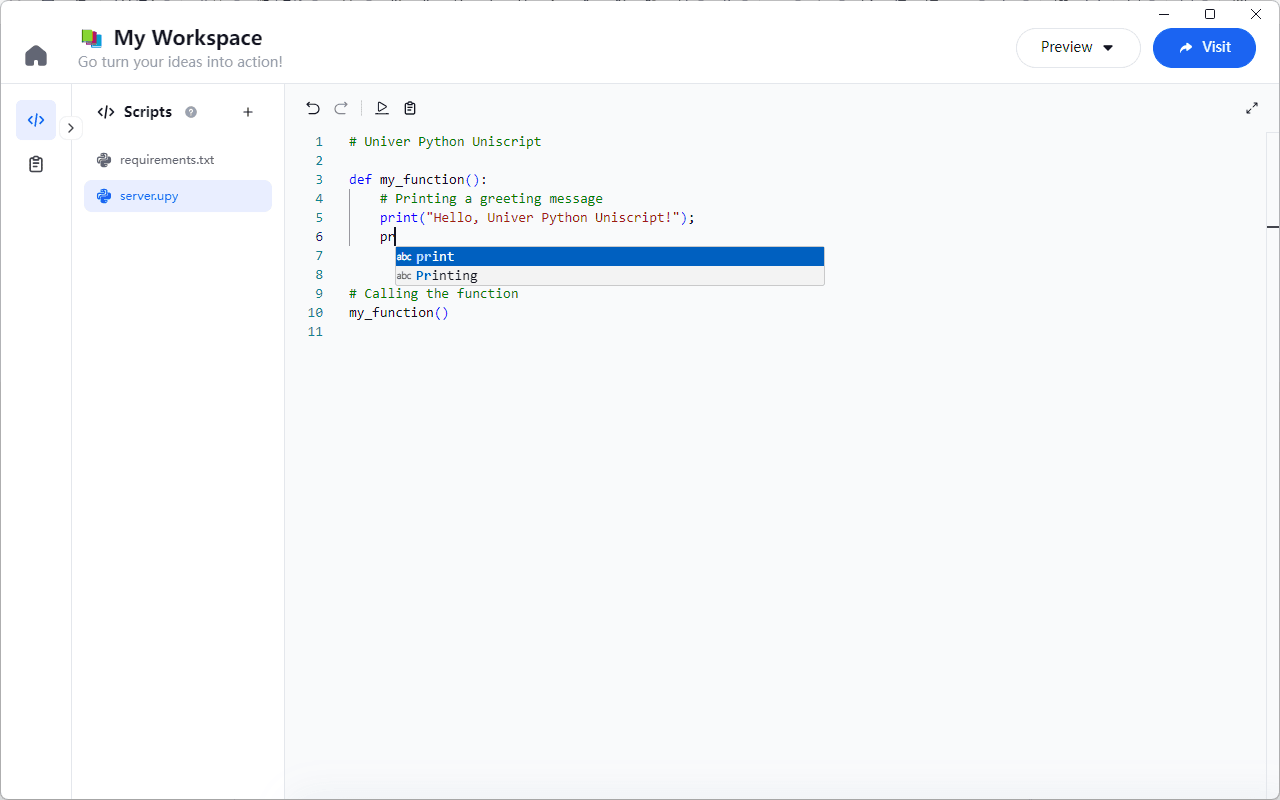Open requirements.txt file
The width and height of the screenshot is (1280, 800).
[178, 160]
